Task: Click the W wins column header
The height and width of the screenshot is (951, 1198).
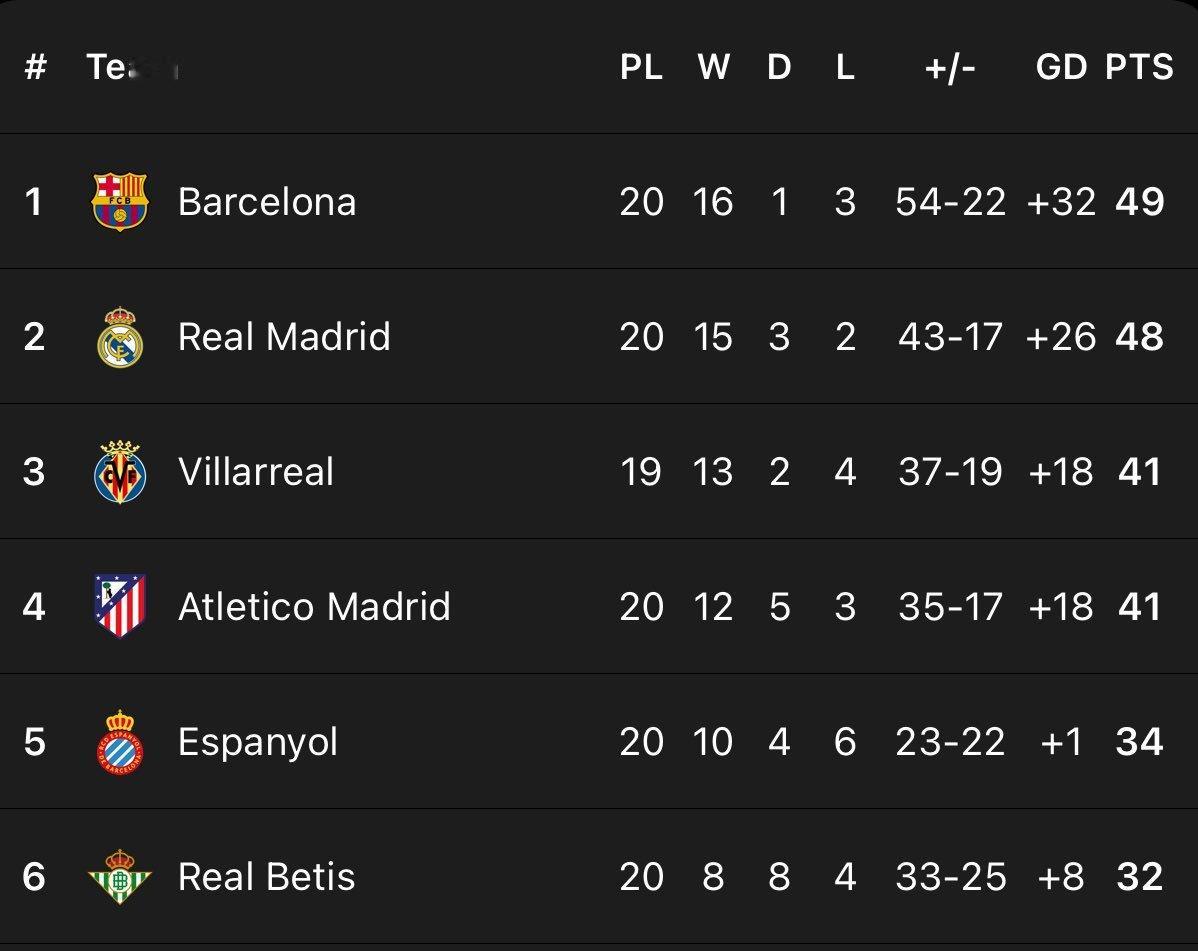Action: click(714, 67)
